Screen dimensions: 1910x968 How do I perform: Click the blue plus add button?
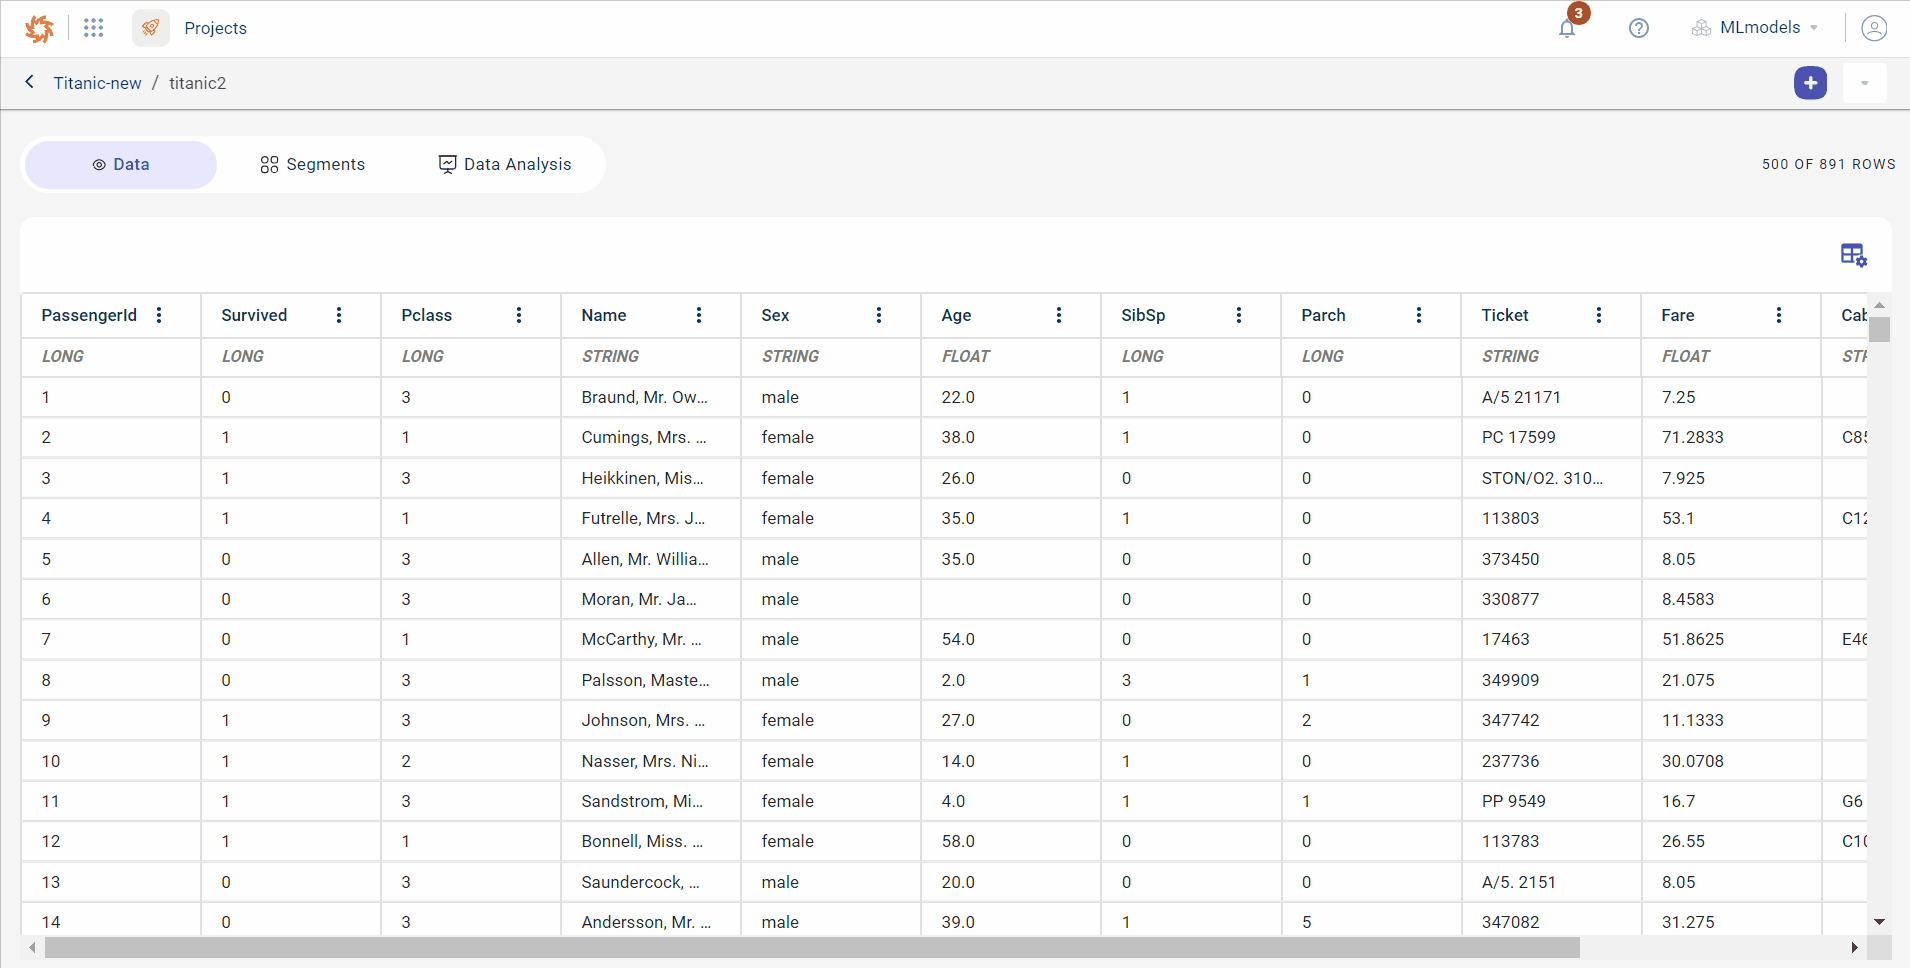(1809, 83)
